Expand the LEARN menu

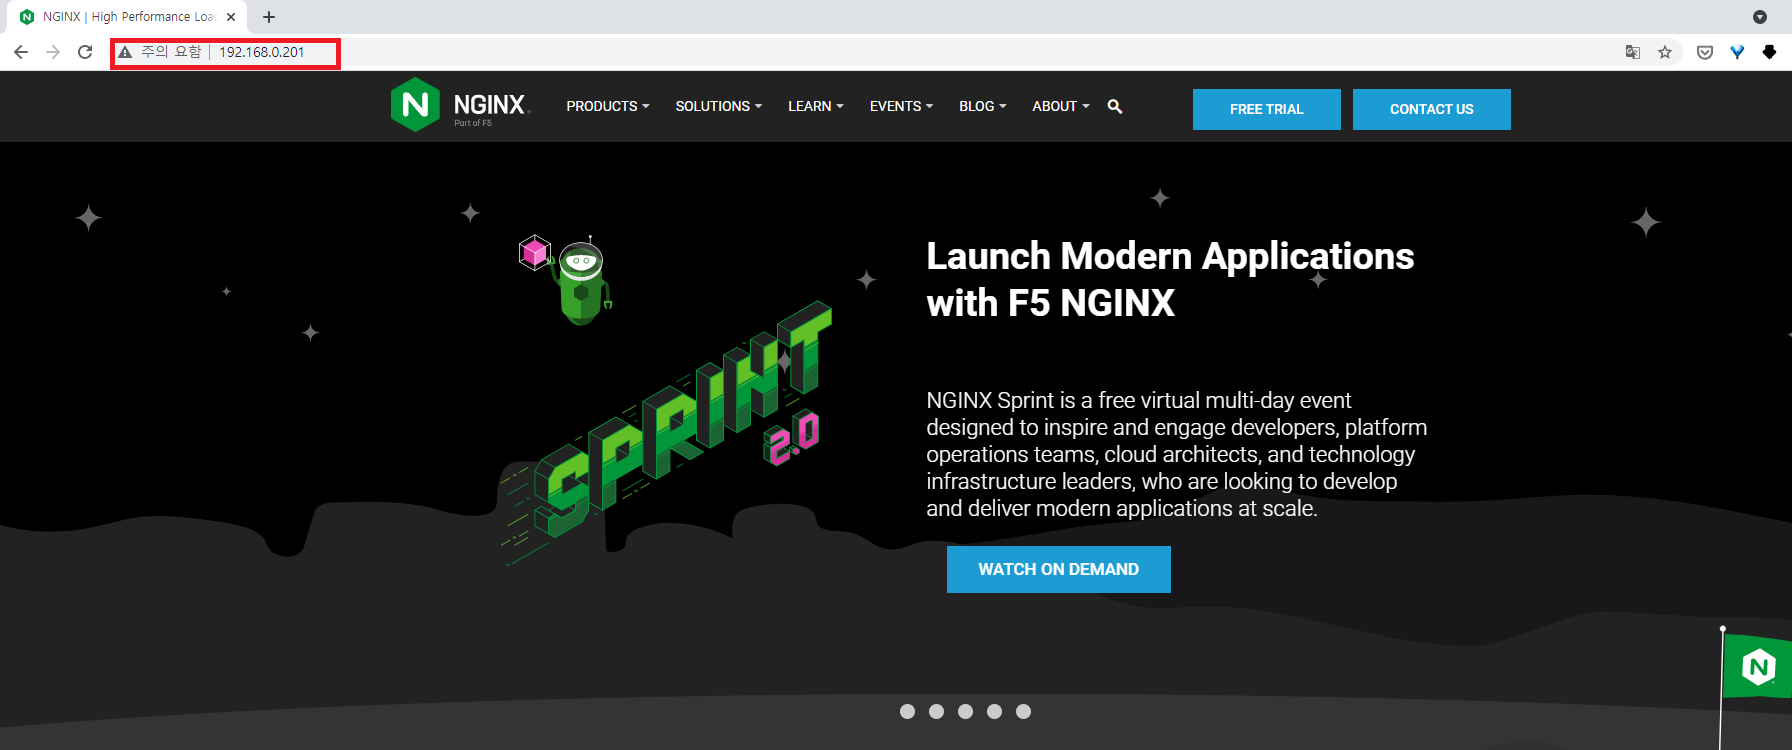point(816,106)
